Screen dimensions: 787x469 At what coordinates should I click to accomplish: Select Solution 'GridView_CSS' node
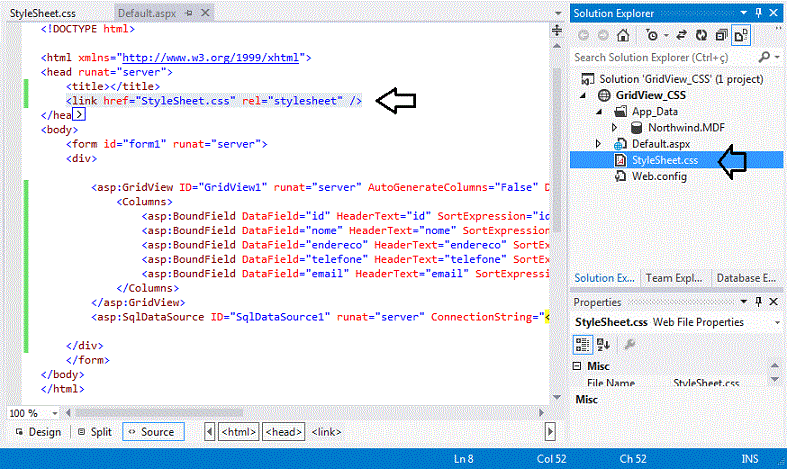pos(681,79)
